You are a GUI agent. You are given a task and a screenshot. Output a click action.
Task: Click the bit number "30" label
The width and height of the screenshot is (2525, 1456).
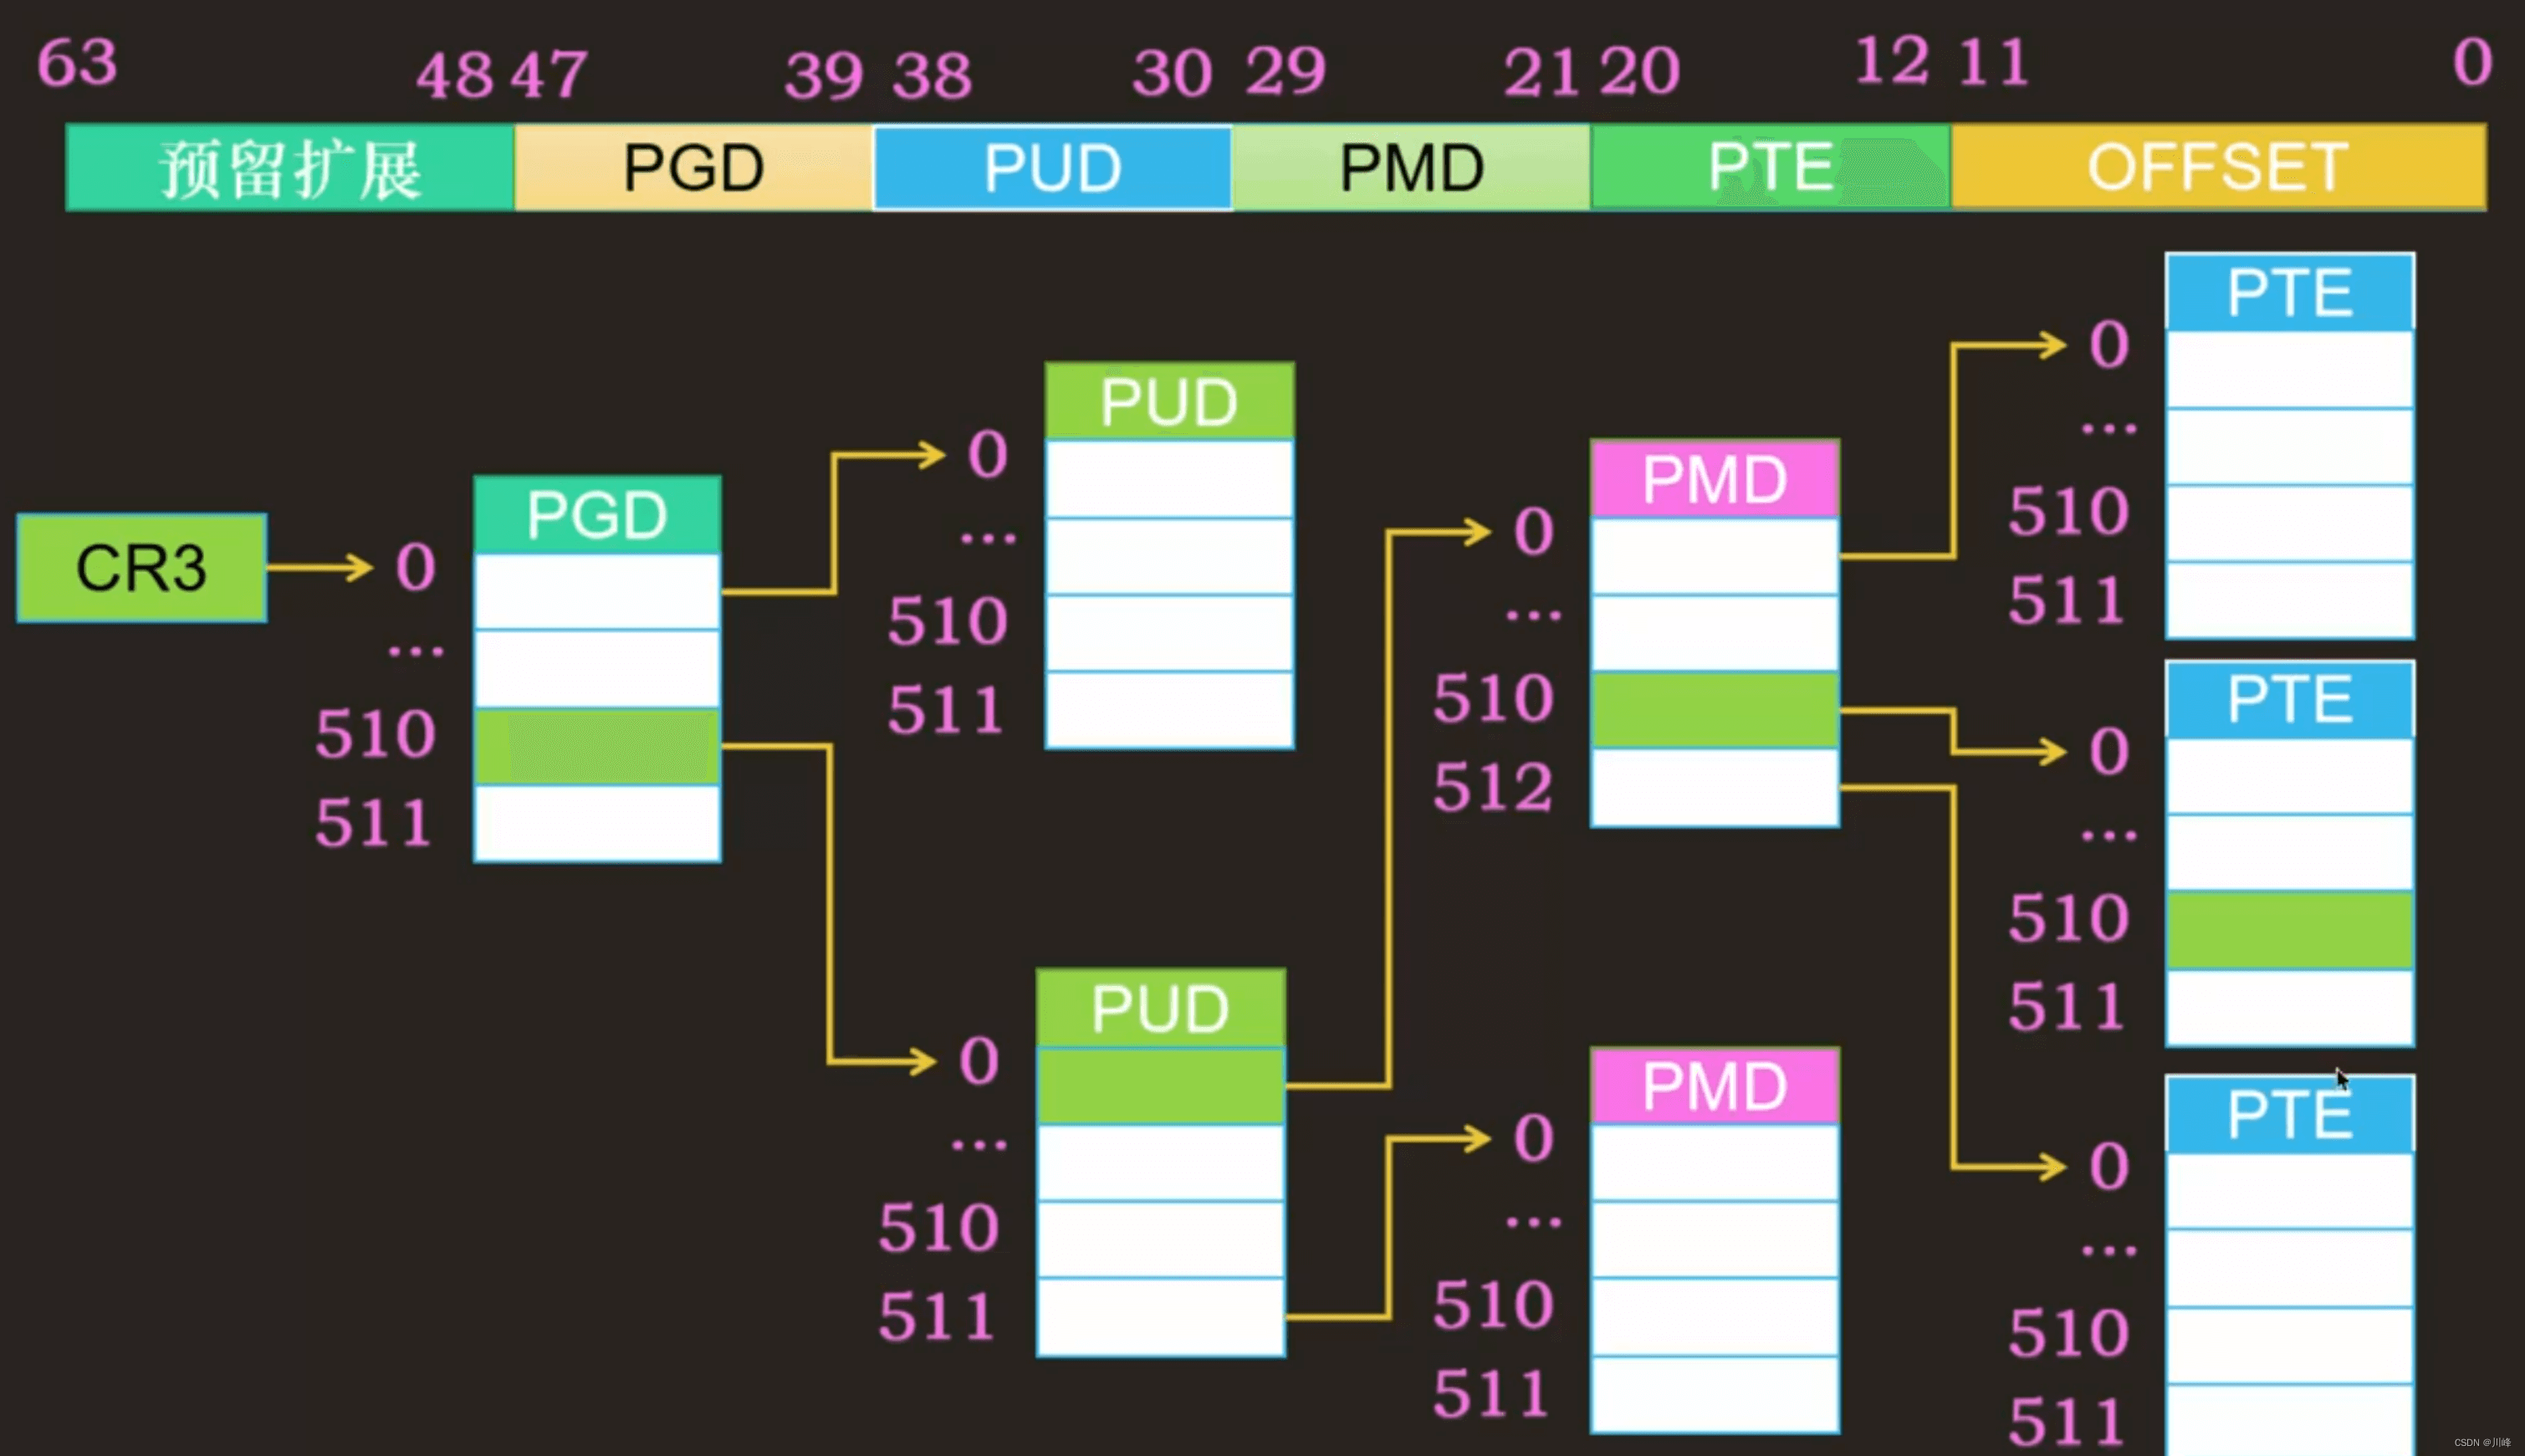pos(1172,73)
